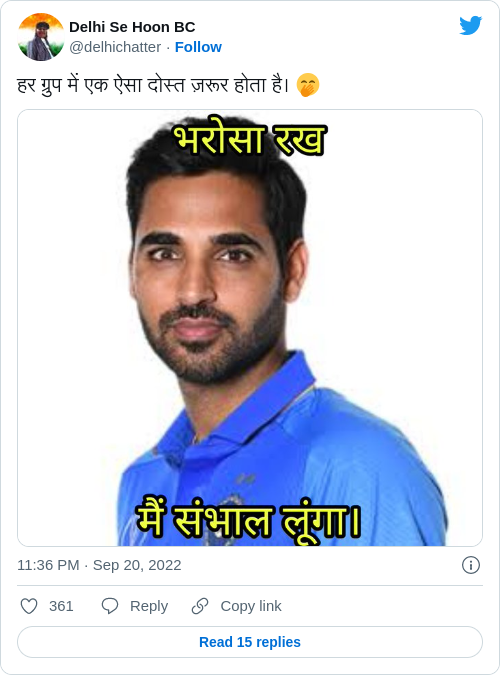Open the Delhi Se Hoon BC display name
This screenshot has height=675, width=500.
132,27
